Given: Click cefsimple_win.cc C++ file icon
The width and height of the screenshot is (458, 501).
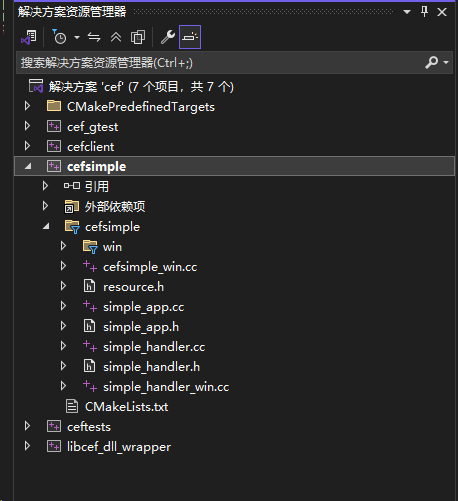Looking at the screenshot, I should 90,266.
